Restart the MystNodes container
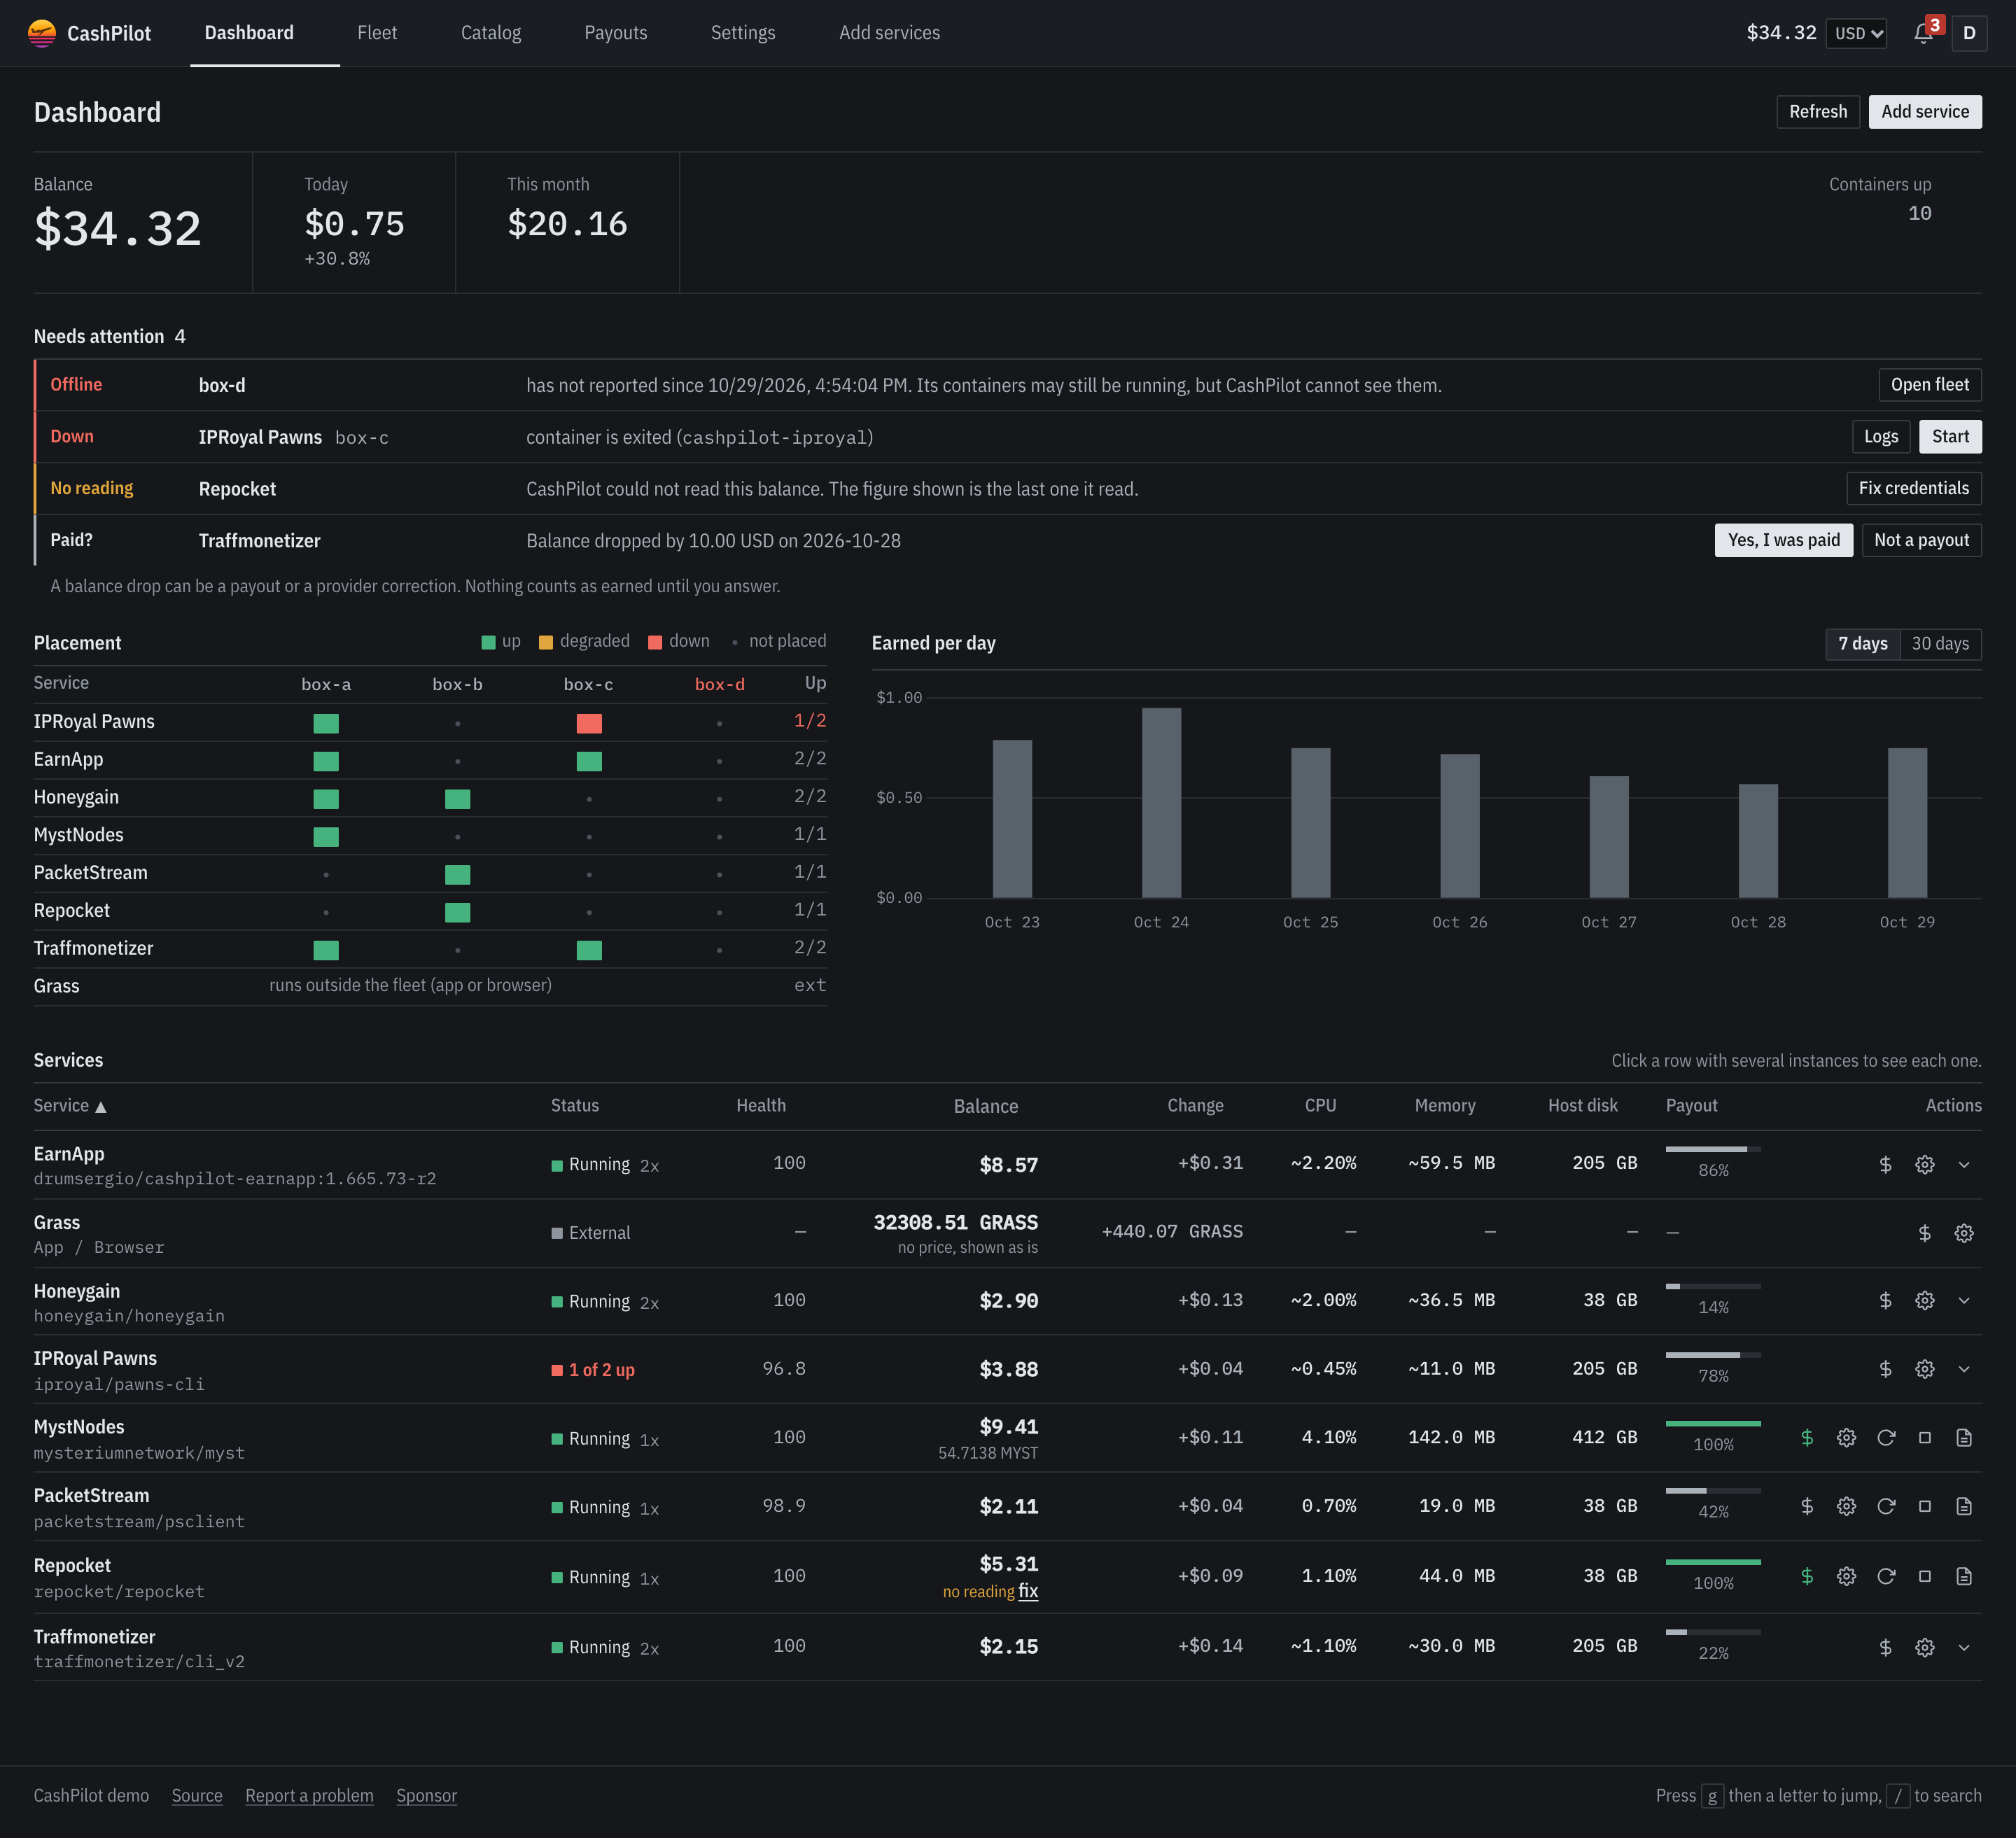 tap(1886, 1437)
